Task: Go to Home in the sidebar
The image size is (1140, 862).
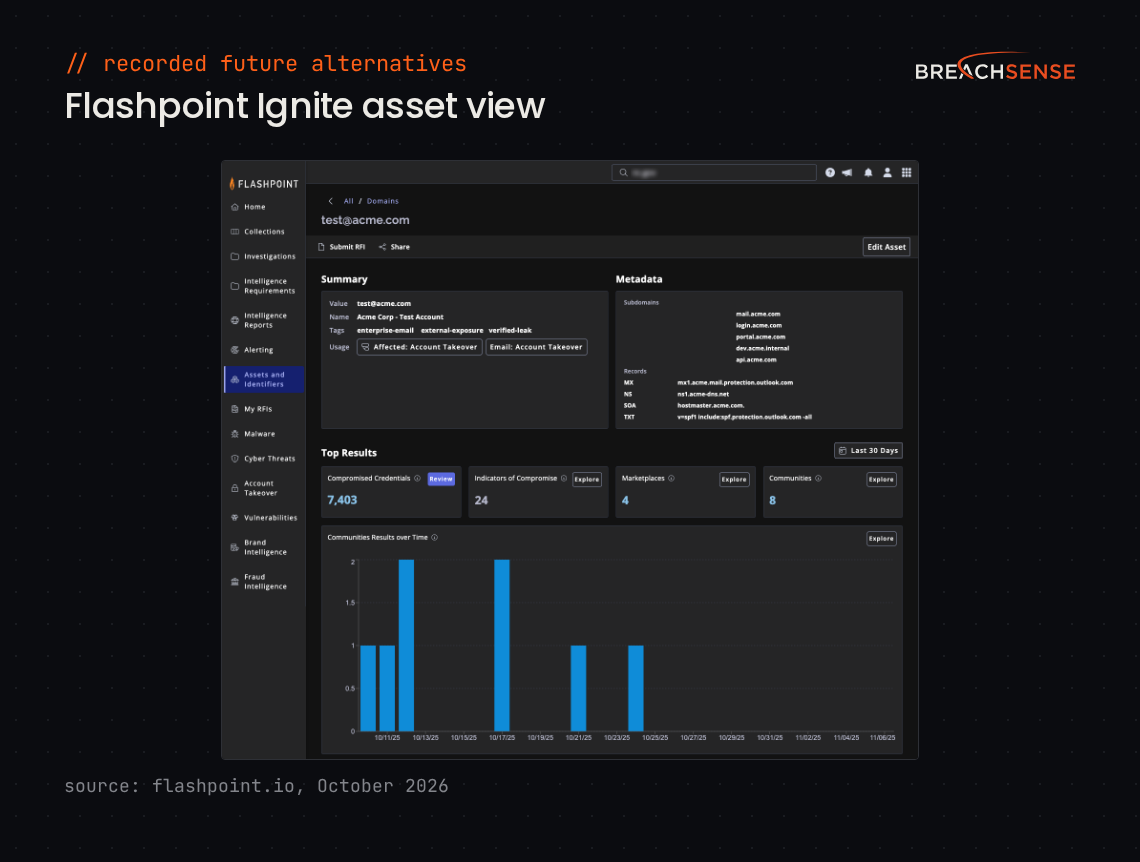Action: [x=254, y=207]
